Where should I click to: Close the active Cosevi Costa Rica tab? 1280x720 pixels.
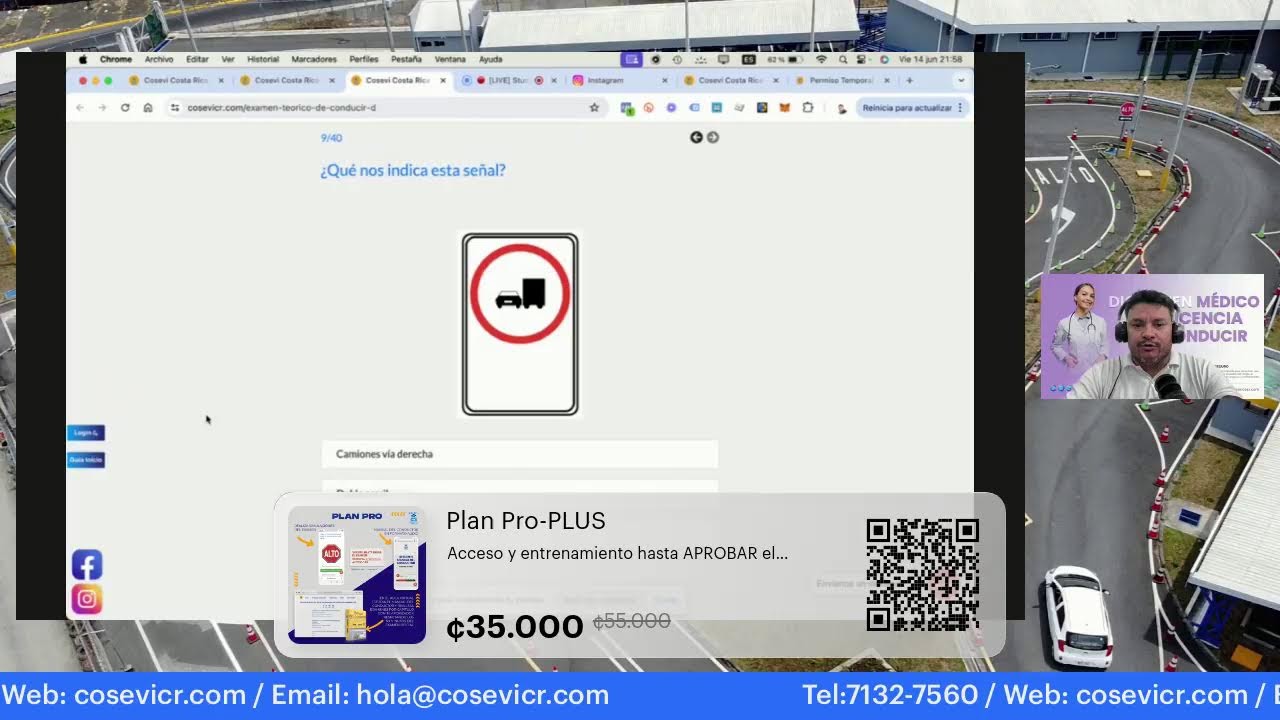(443, 80)
